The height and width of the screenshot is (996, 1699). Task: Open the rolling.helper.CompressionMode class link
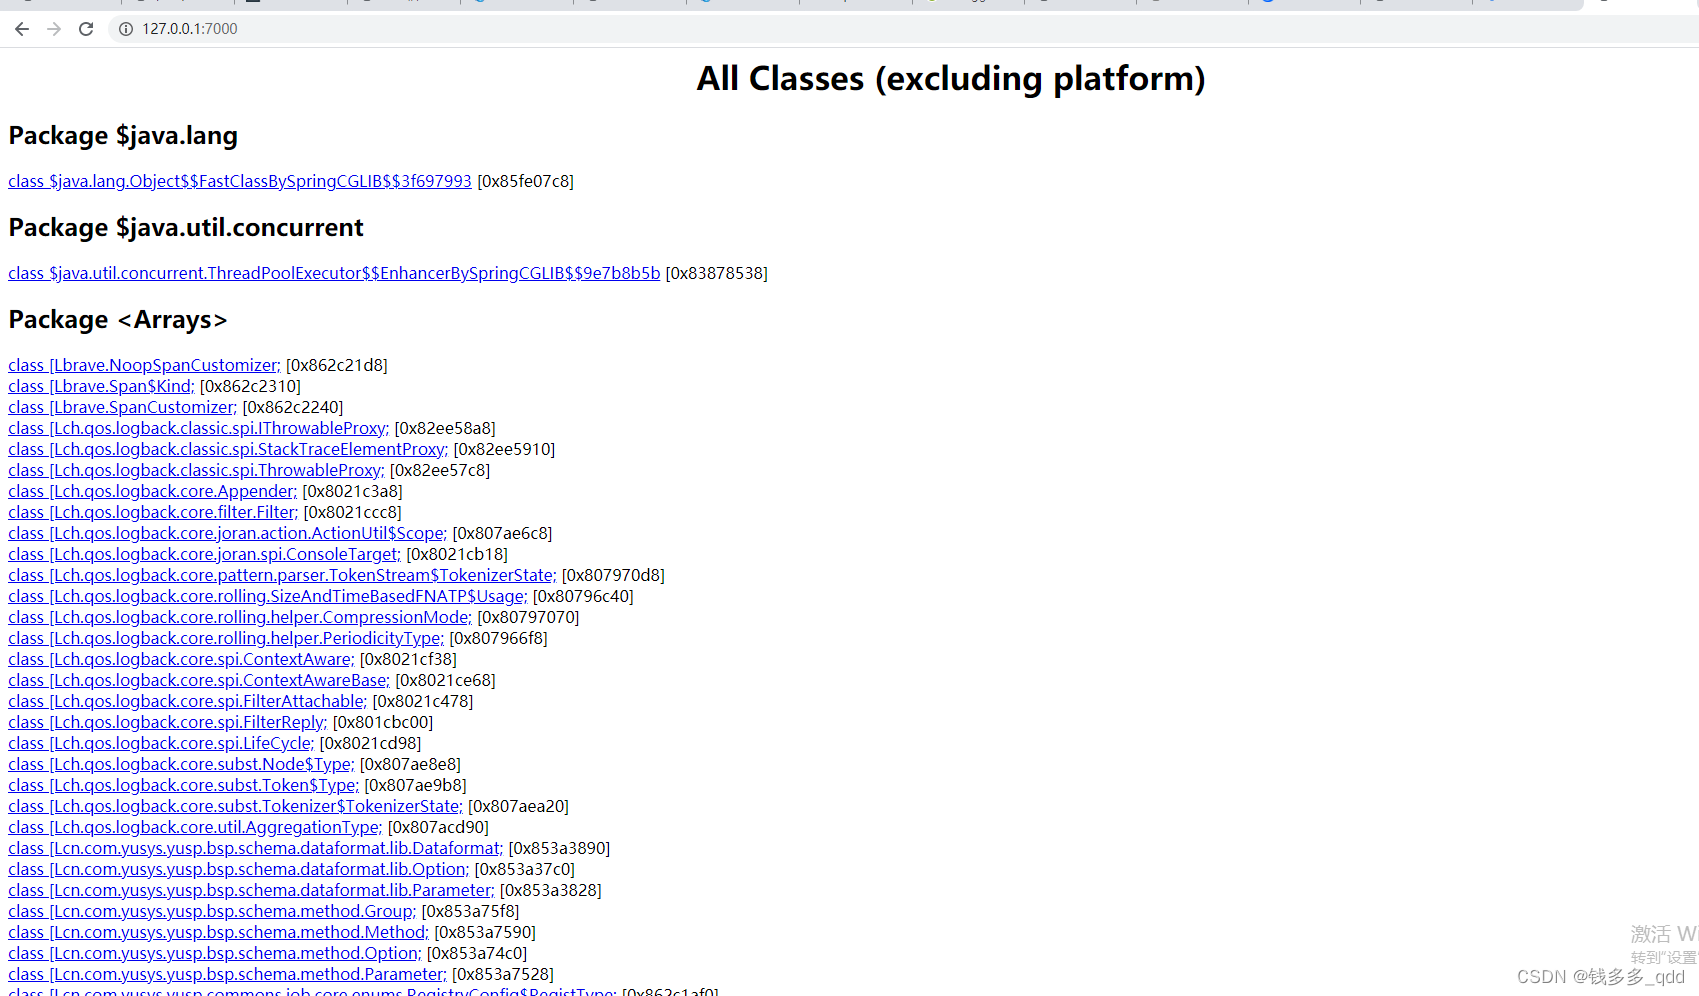(x=239, y=617)
